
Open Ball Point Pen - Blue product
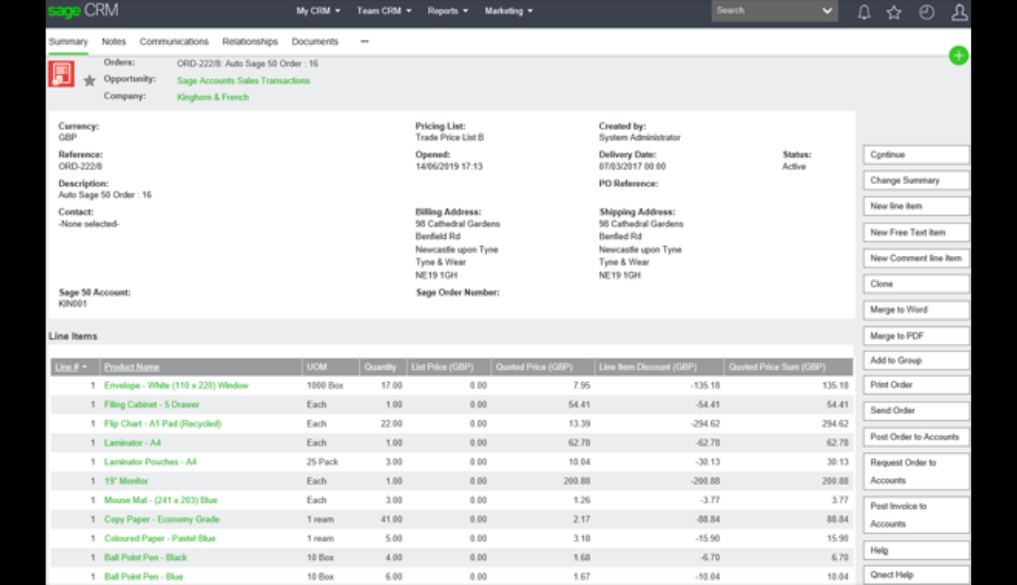[x=144, y=577]
